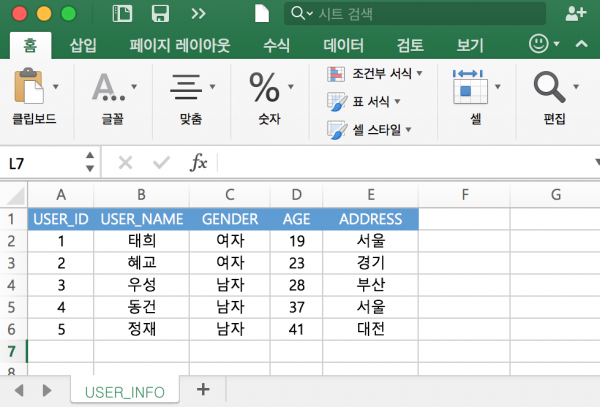Open the 클립보드 dropdown arrow

coord(56,86)
